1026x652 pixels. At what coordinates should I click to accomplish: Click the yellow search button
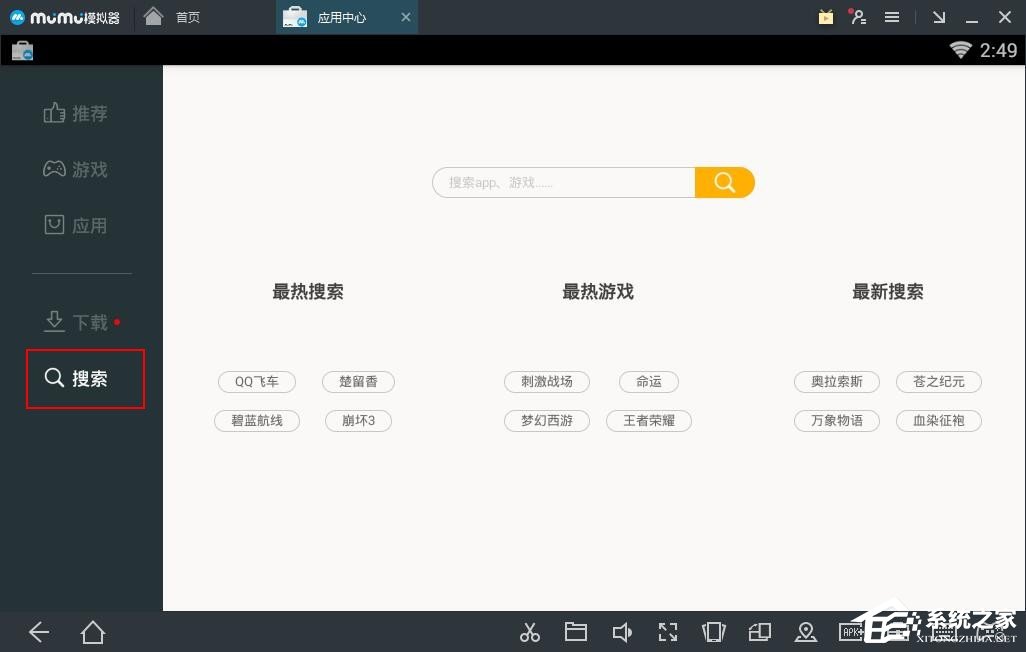point(724,182)
